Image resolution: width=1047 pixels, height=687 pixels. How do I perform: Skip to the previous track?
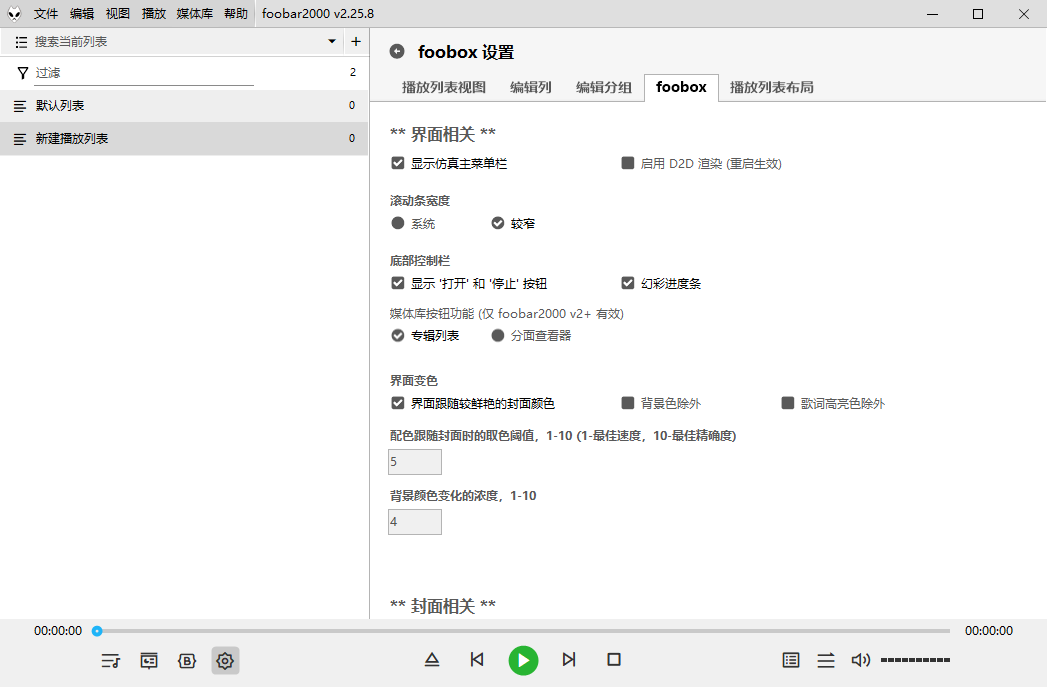tap(477, 660)
